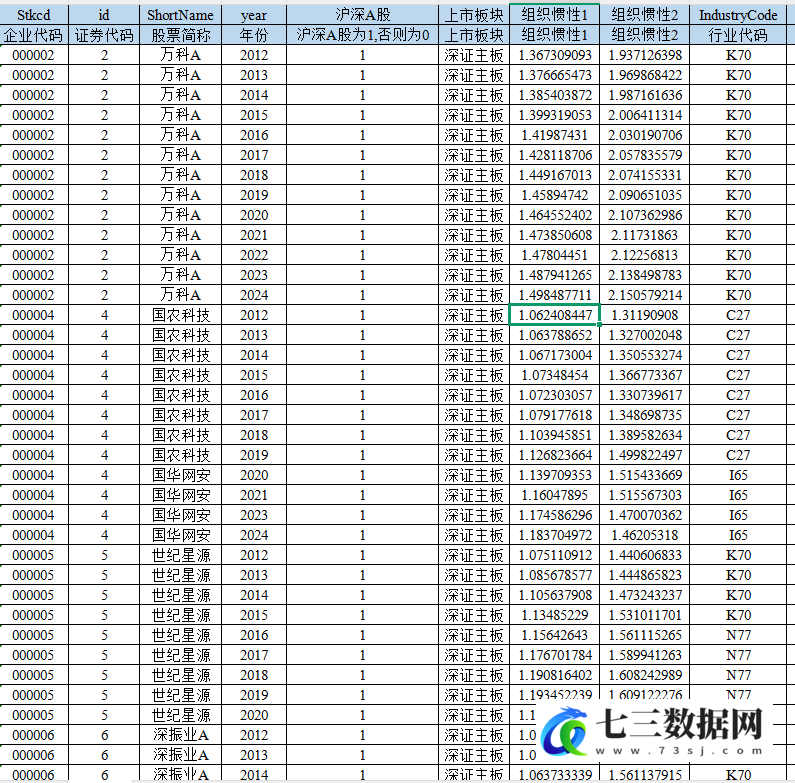Viewport: 795px width, 783px height.
Task: Select the 世纪星源 cell for year 2020
Action: (180, 715)
